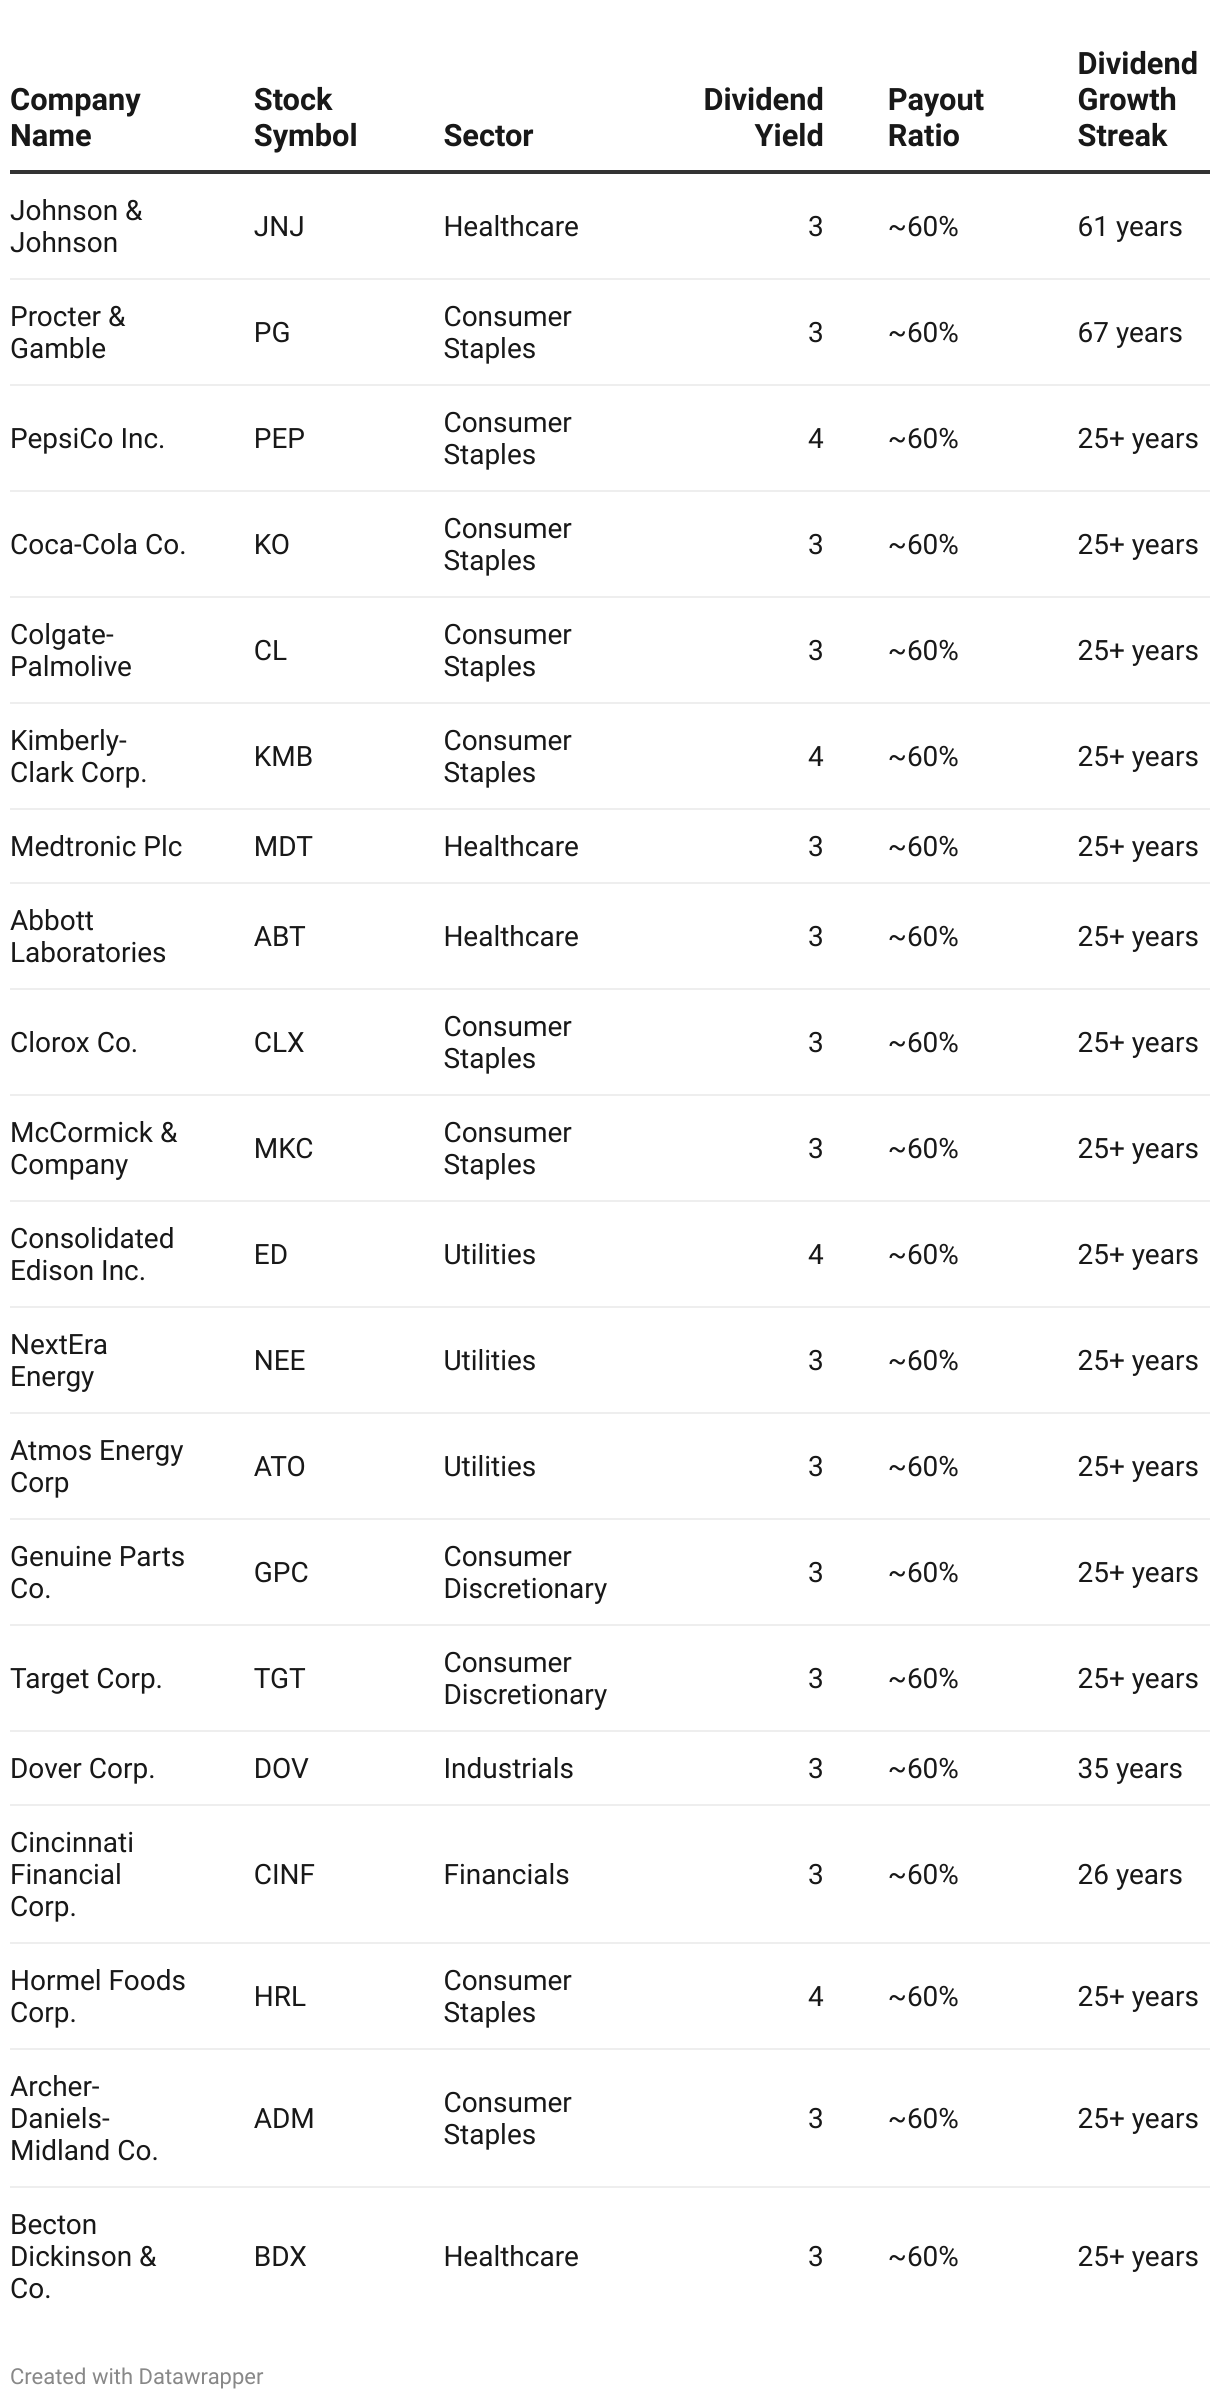This screenshot has width=1220, height=2400.
Task: Click the NEE ticker symbol
Action: tap(279, 1361)
